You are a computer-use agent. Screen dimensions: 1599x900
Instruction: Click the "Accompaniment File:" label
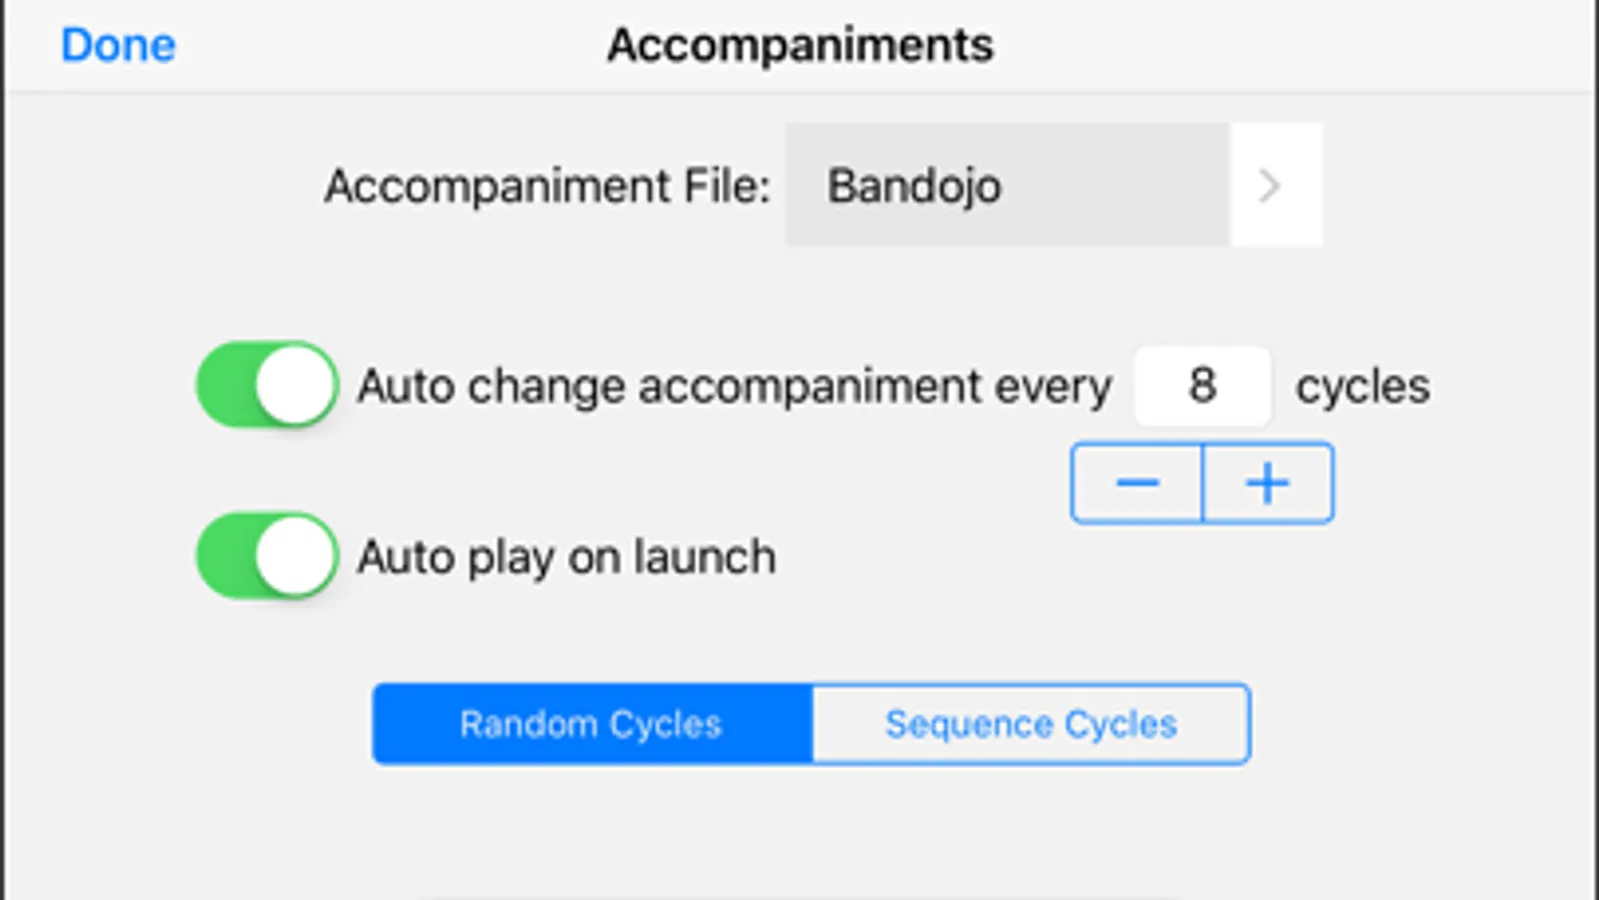[547, 187]
